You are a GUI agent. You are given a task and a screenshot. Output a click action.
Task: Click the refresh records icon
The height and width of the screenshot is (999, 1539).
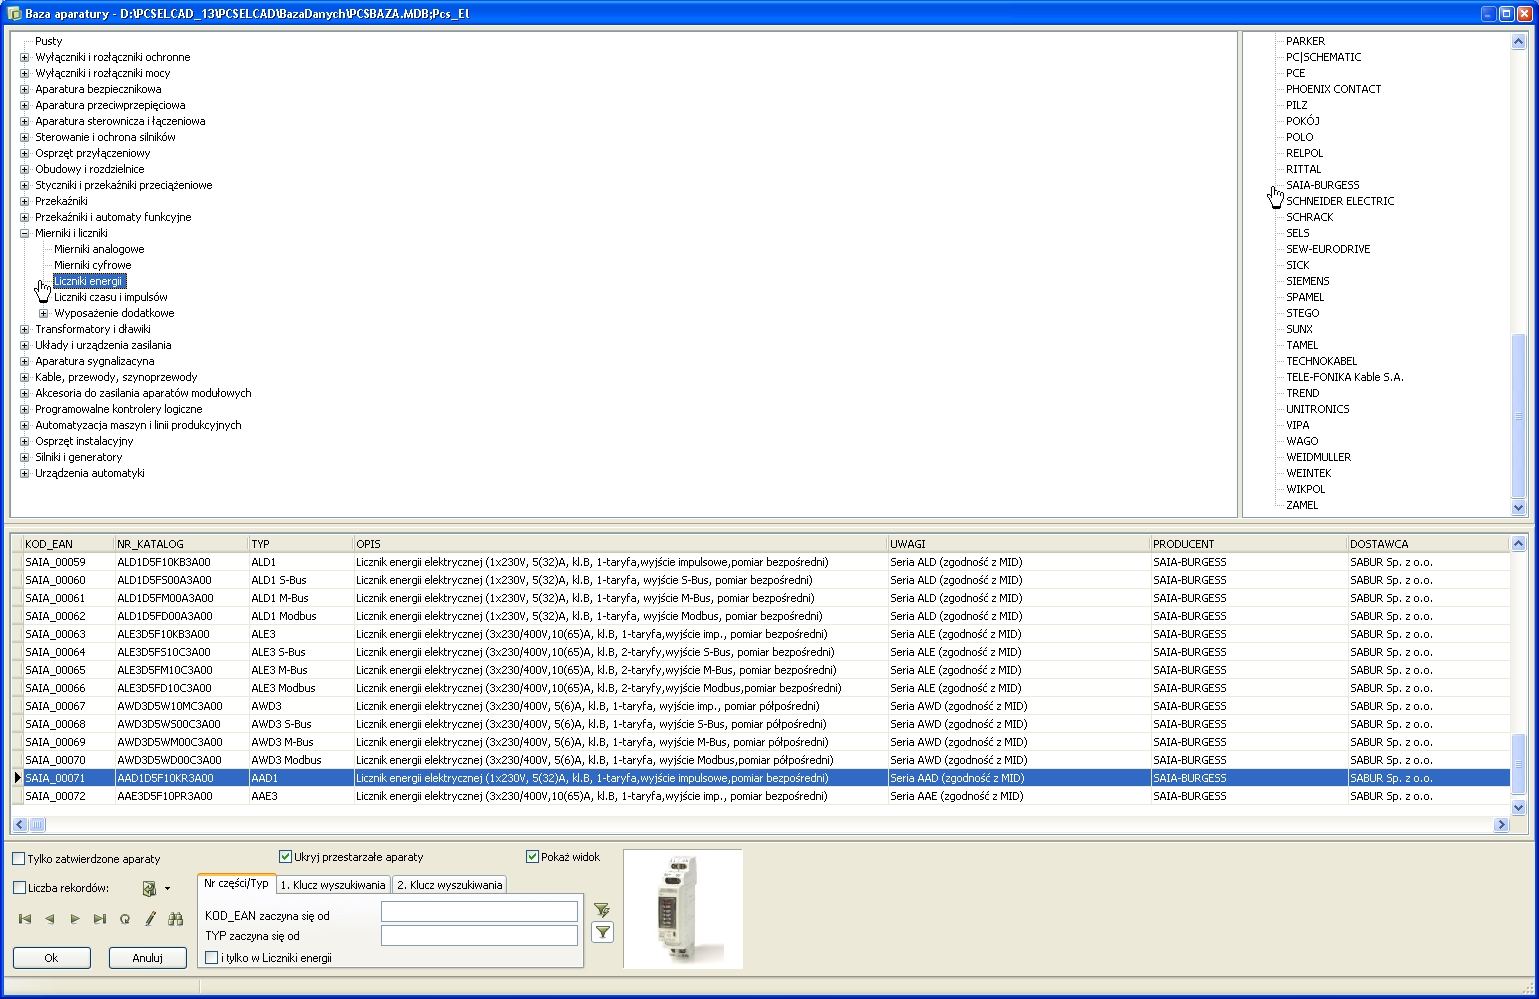pos(125,919)
